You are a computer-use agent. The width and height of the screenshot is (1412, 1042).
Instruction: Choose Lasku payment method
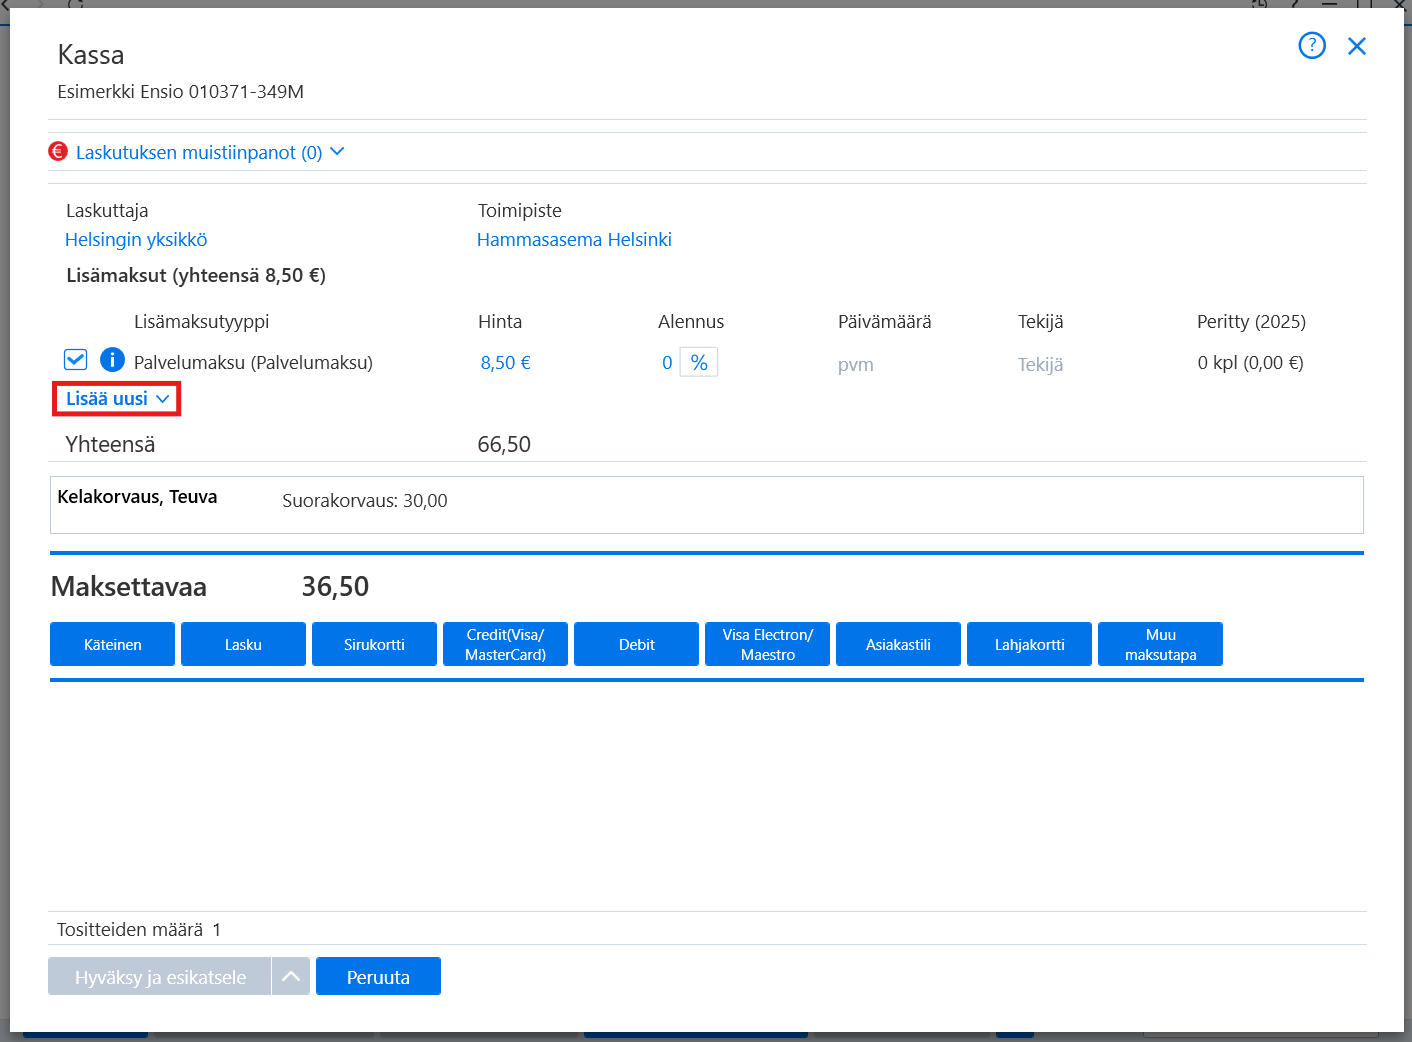pos(243,644)
